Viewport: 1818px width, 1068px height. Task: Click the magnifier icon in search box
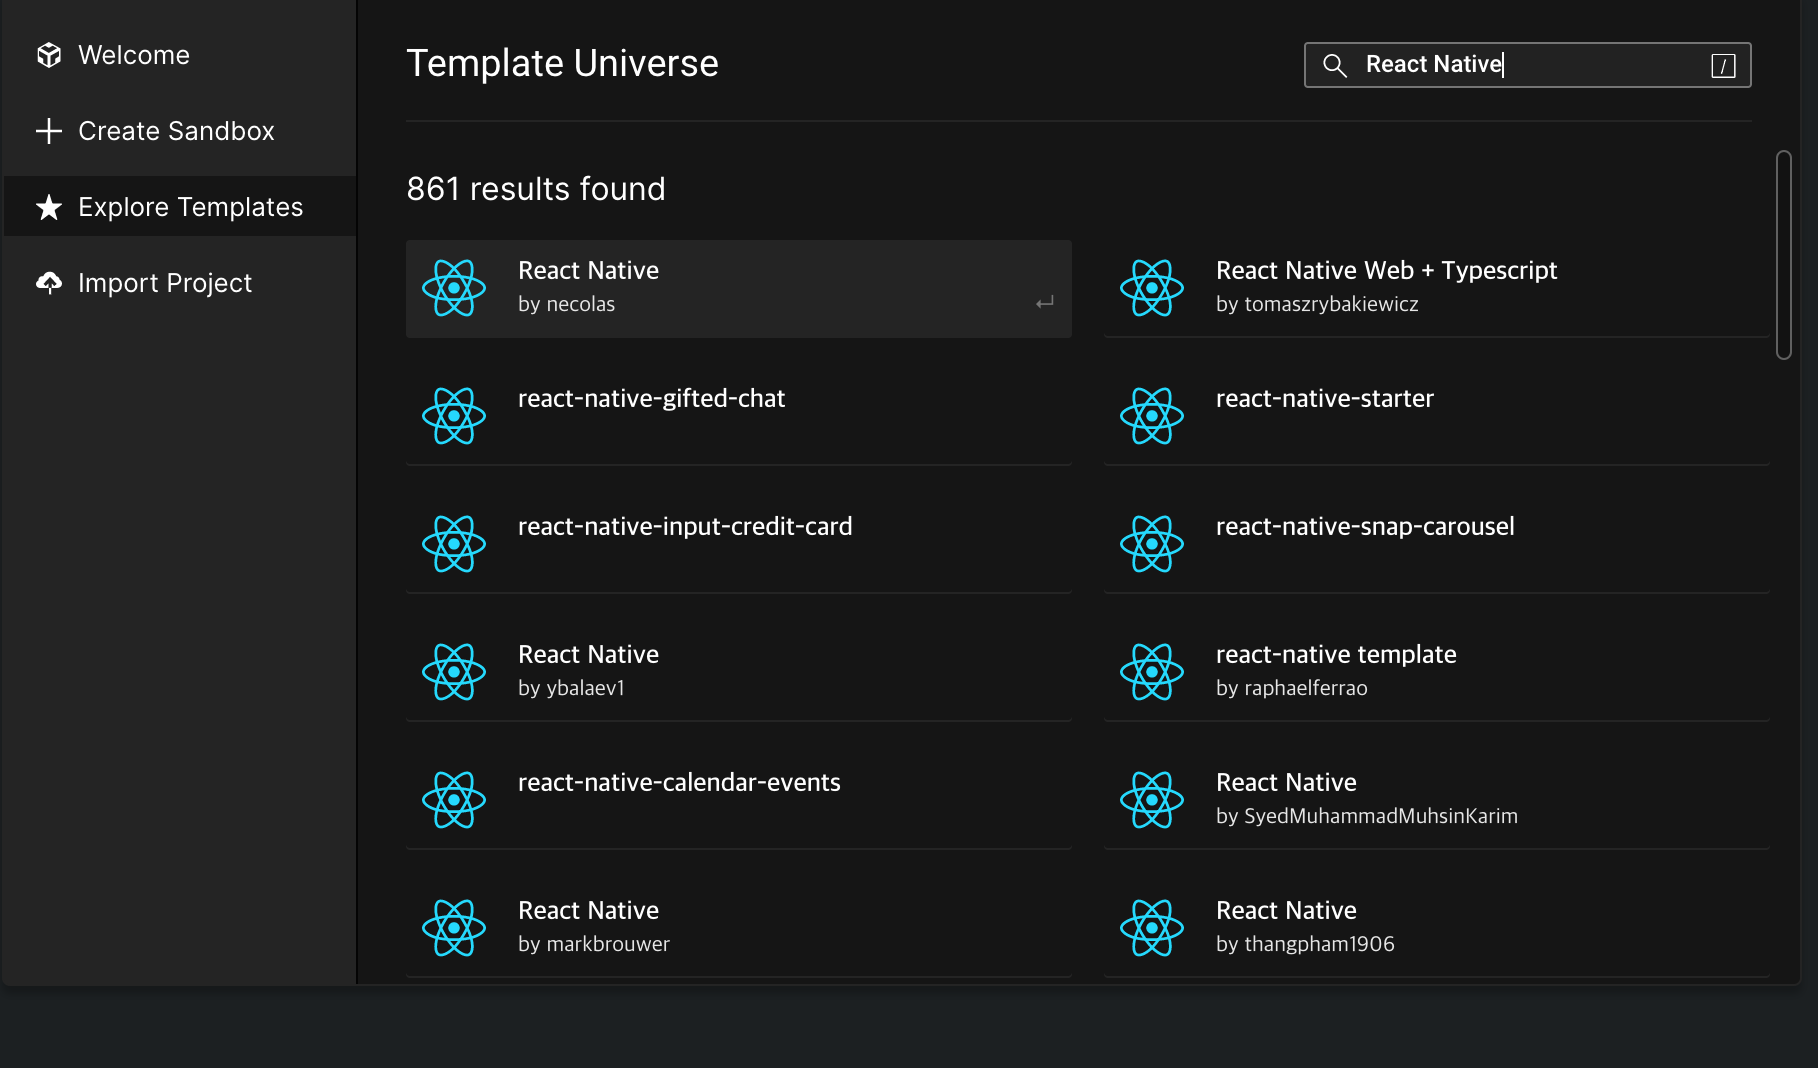1335,65
